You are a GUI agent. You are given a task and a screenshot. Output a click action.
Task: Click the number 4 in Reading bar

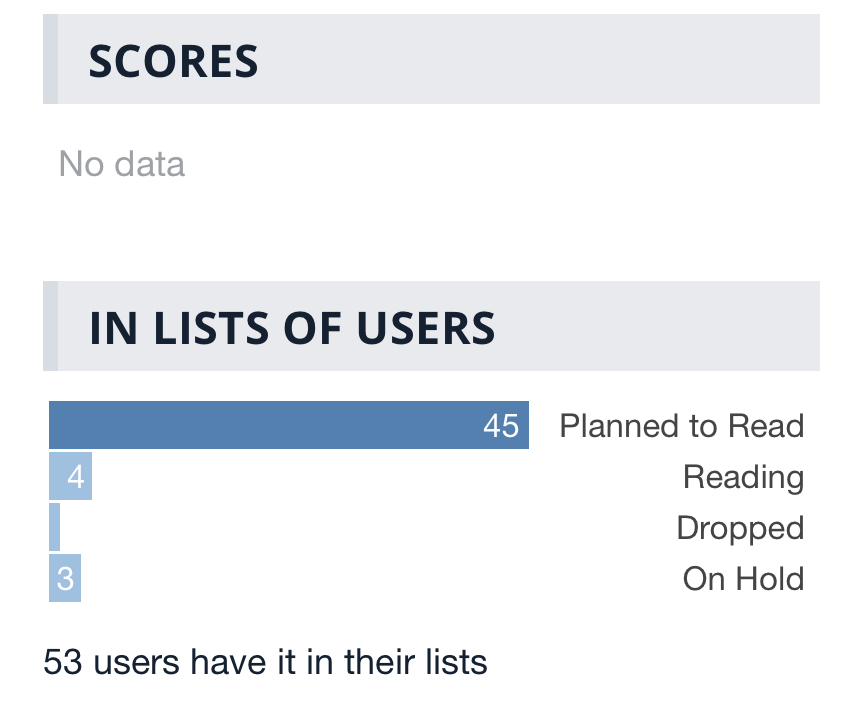(76, 477)
